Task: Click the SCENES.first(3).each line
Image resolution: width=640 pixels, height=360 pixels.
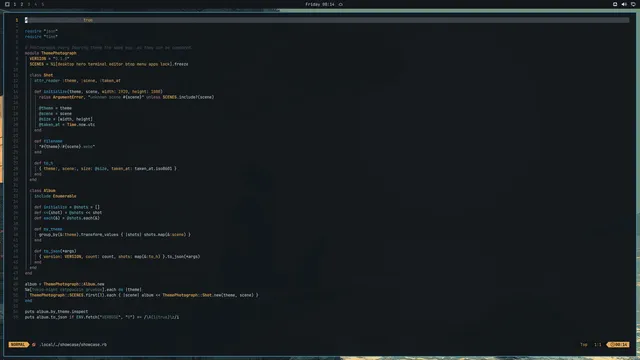Action: point(144,295)
